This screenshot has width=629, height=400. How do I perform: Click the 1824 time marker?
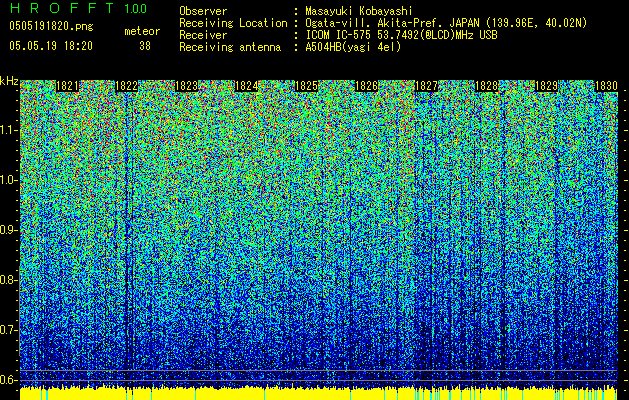coord(246,86)
